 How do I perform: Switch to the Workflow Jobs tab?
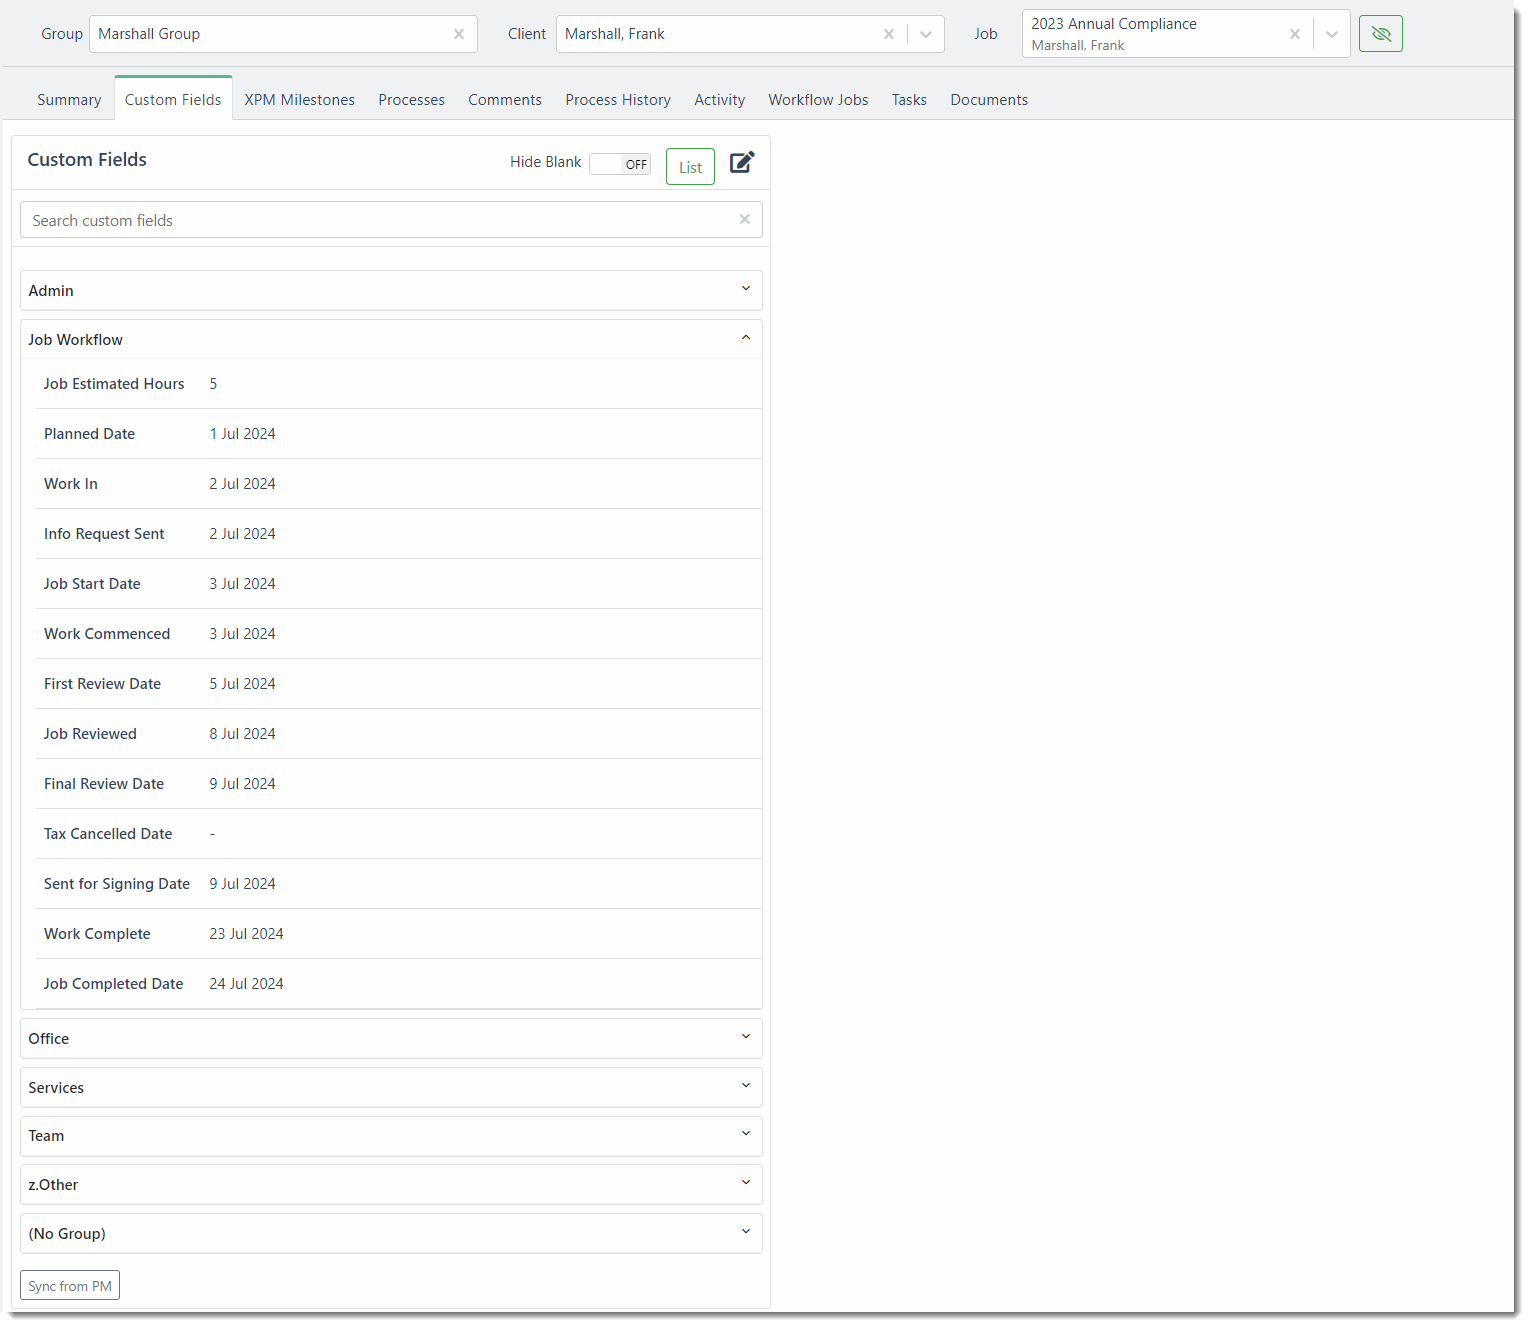pyautogui.click(x=818, y=100)
